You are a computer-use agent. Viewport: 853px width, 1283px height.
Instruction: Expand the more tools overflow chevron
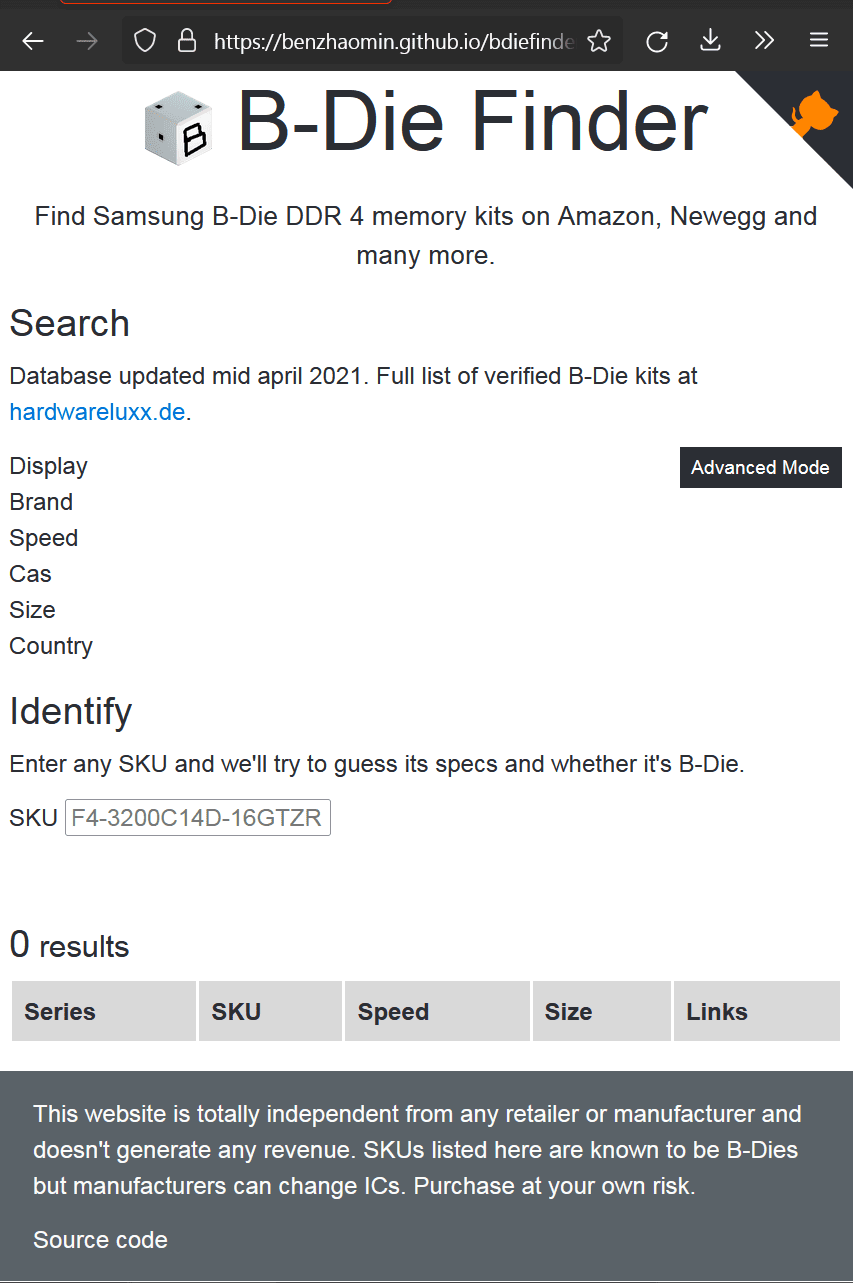[x=764, y=41]
